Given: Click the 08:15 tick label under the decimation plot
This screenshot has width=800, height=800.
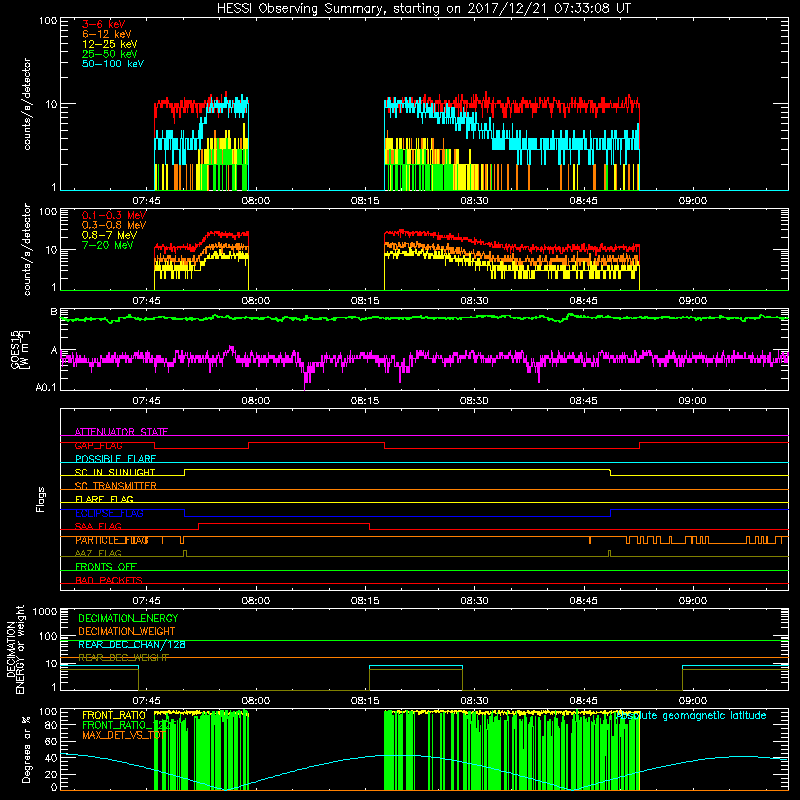Looking at the screenshot, I should (x=365, y=701).
